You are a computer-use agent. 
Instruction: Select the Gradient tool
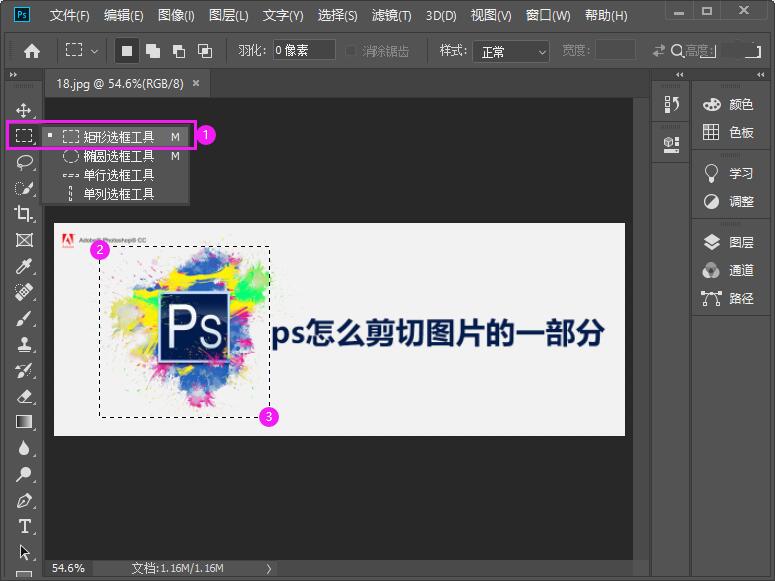tap(24, 422)
